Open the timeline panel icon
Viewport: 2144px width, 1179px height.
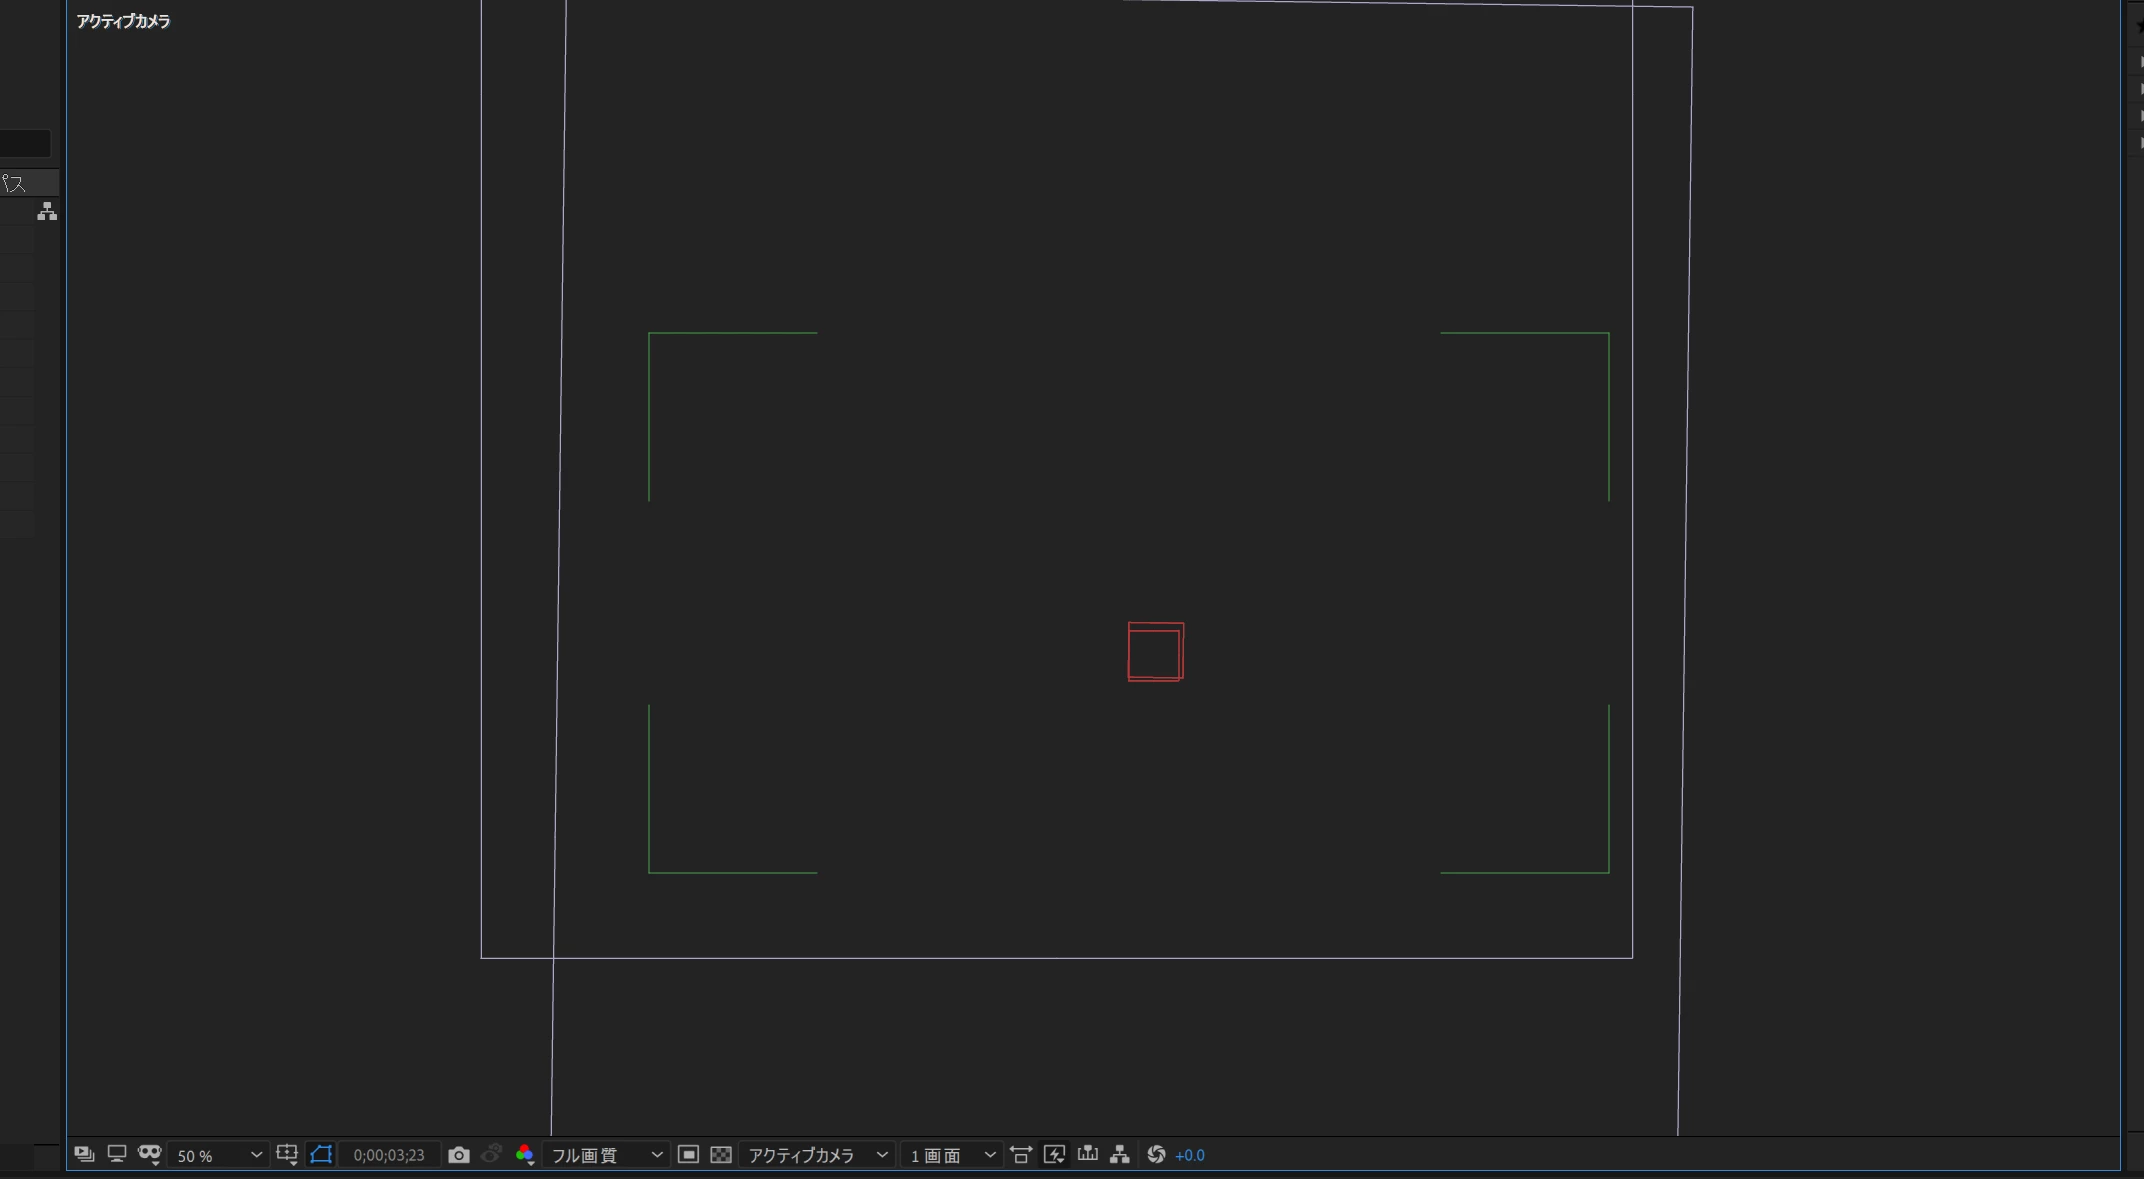coord(1088,1154)
